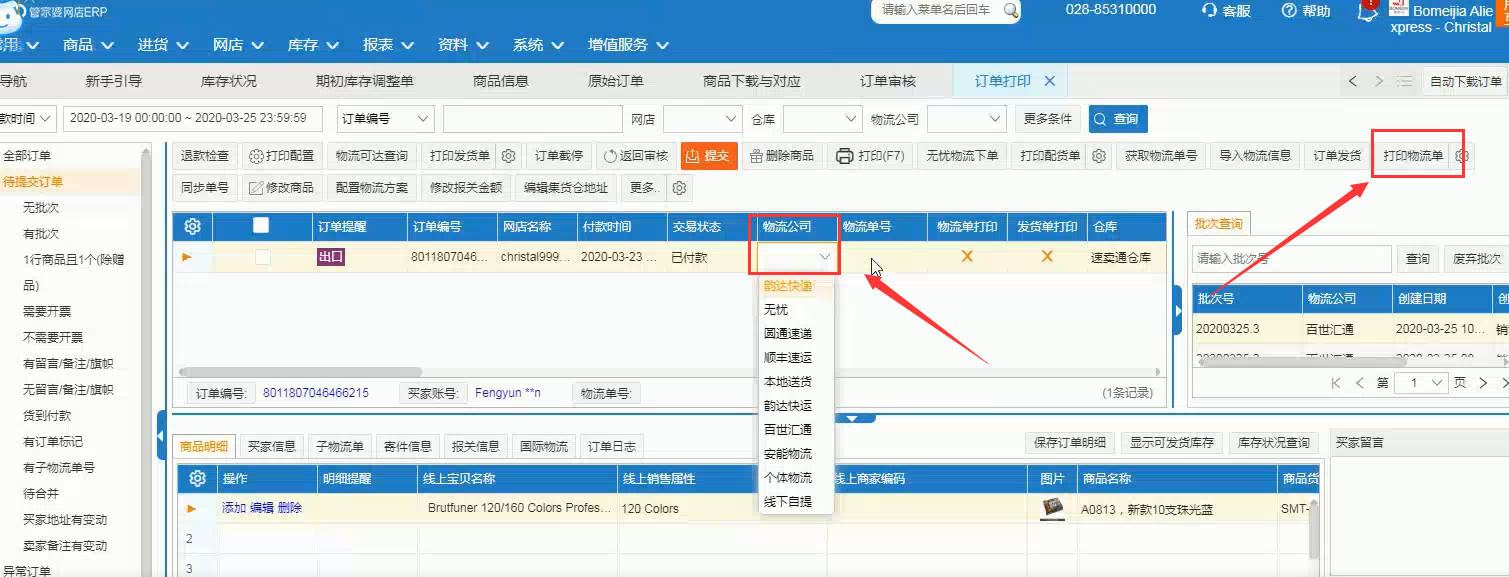Choose 顺丰速运 from logistics dropdown list
This screenshot has width=1509, height=577.
pos(788,358)
